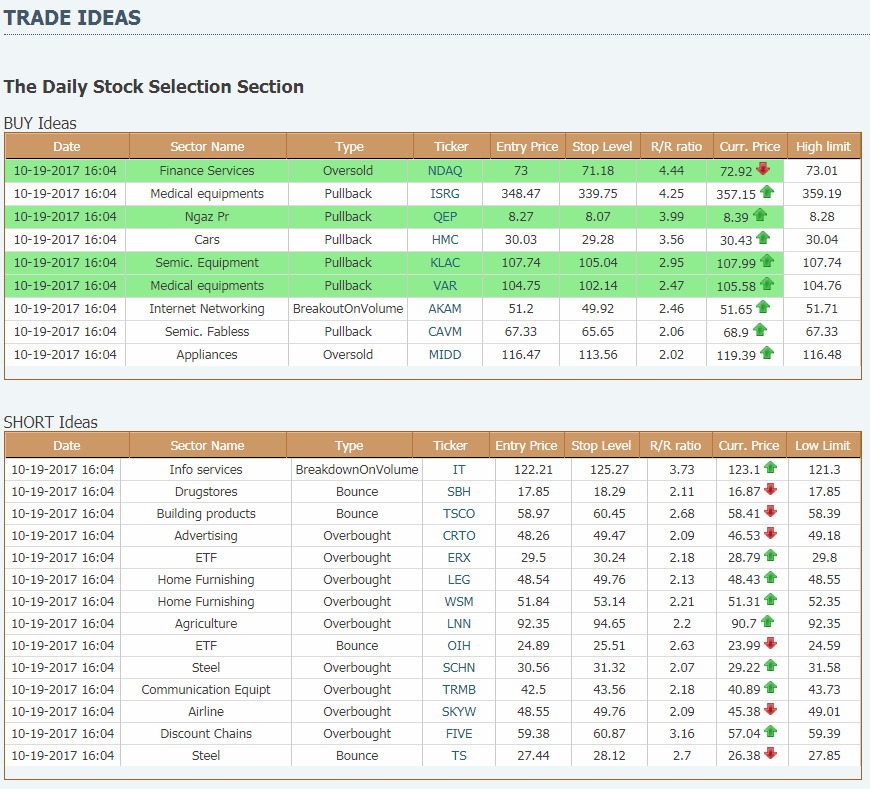
Task: Click the green up arrow in TRMB row
Action: [770, 687]
